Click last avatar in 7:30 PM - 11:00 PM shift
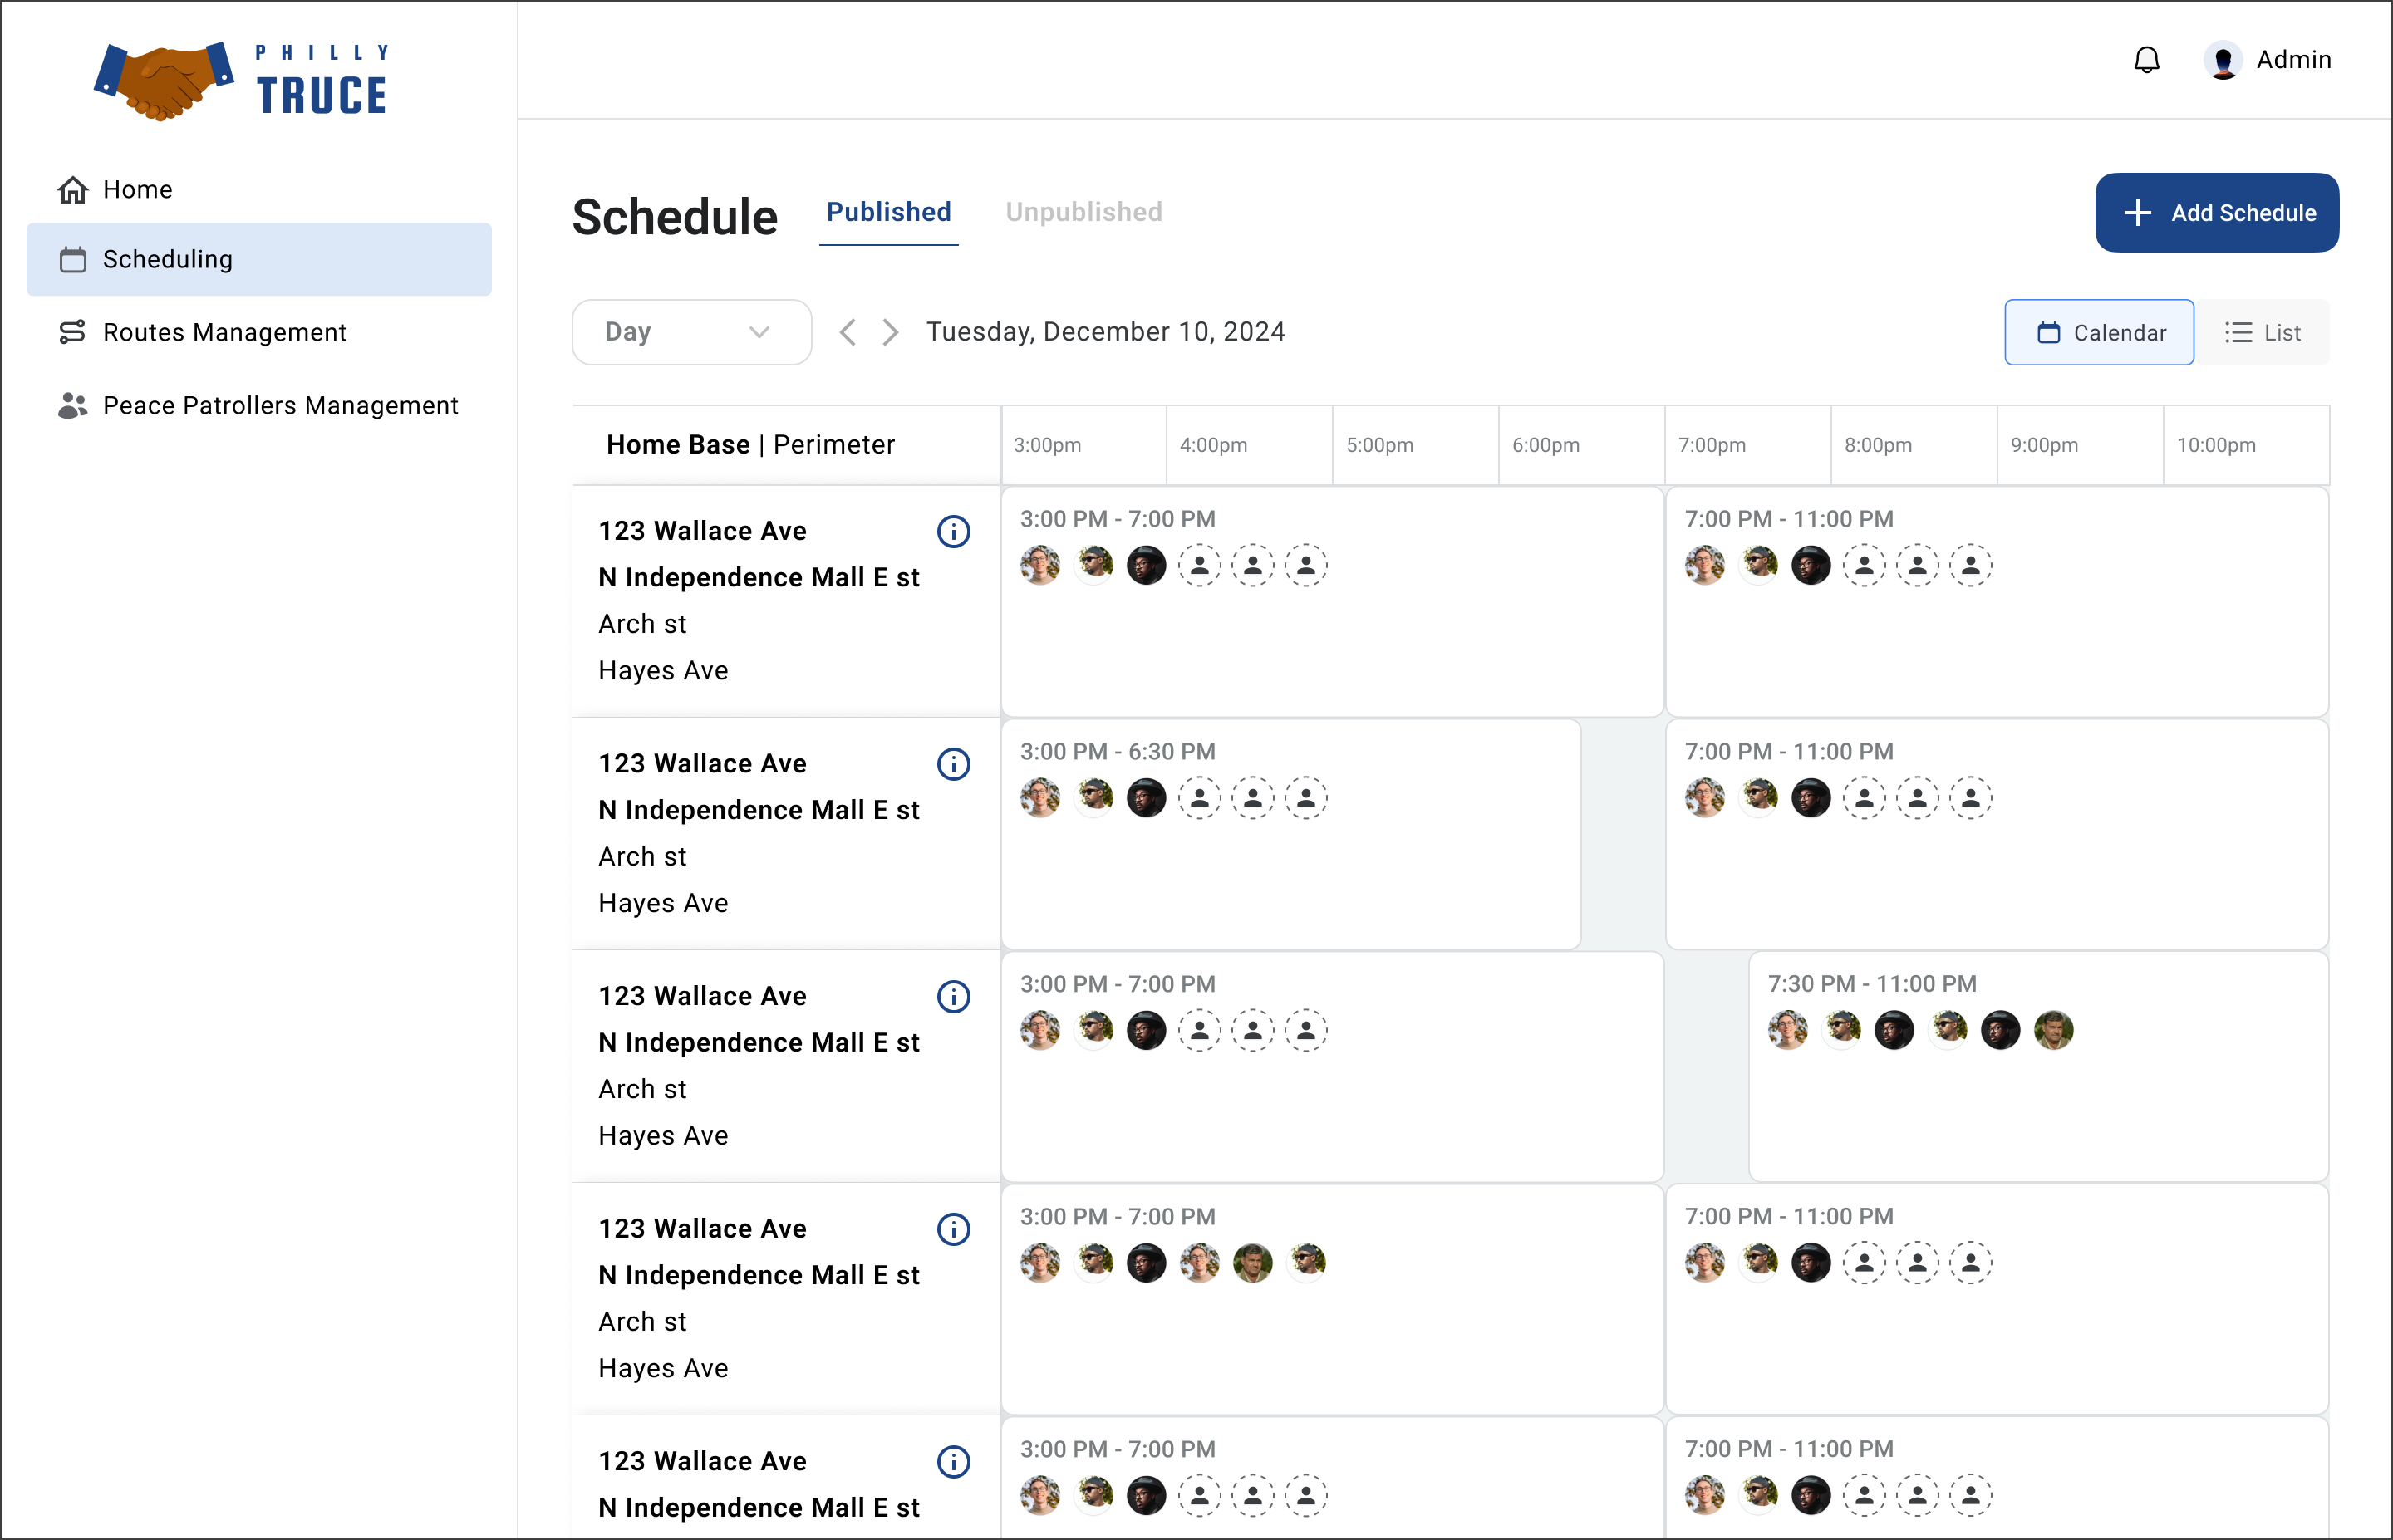Image resolution: width=2393 pixels, height=1540 pixels. coord(2053,1030)
